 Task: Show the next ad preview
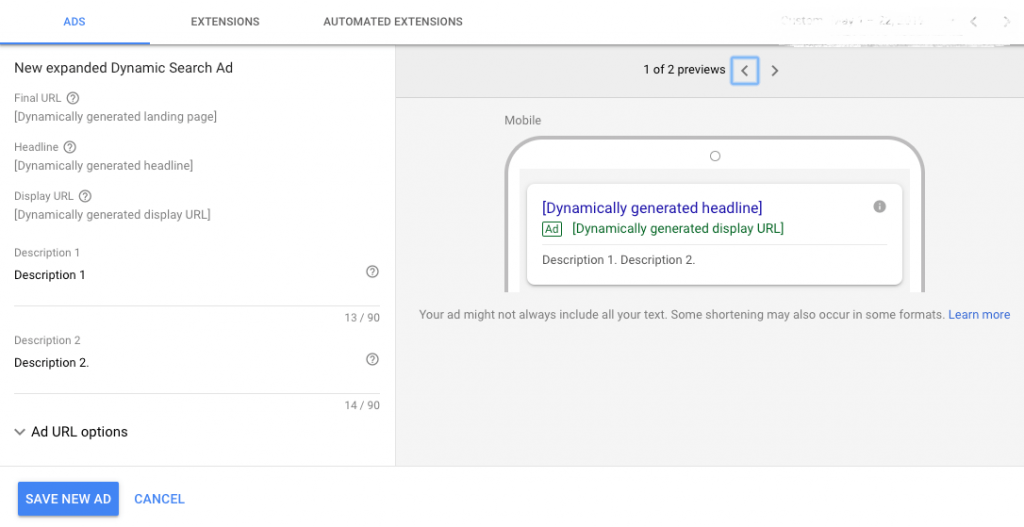pos(774,71)
